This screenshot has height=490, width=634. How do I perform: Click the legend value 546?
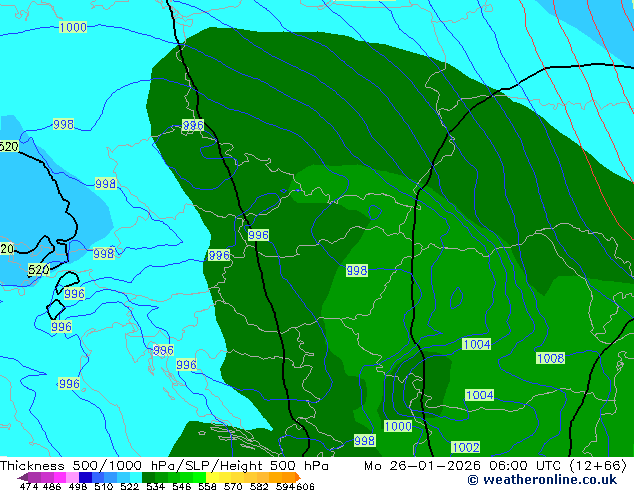click(x=181, y=486)
